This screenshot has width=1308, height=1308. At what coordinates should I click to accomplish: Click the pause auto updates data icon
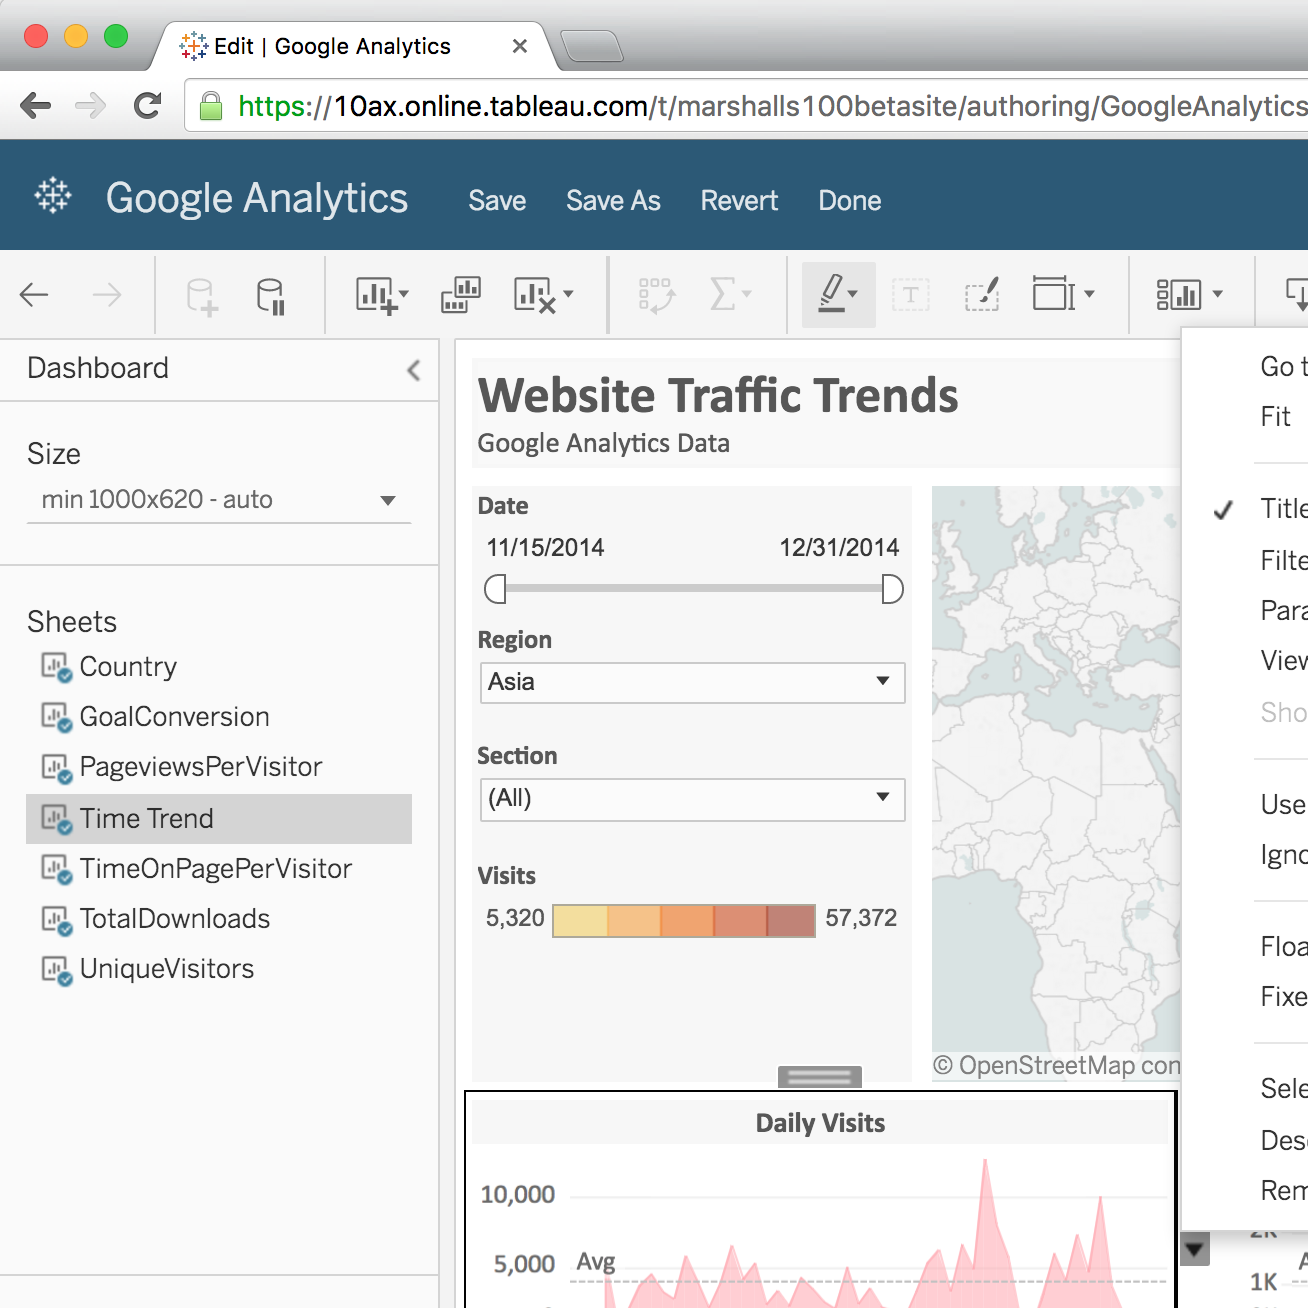pos(271,296)
